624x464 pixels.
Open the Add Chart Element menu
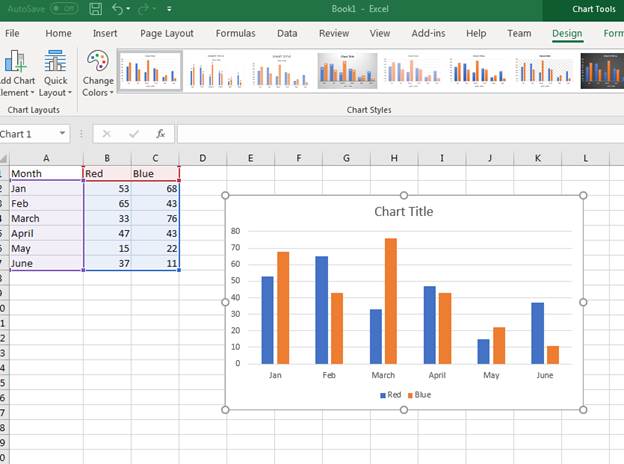click(17, 73)
